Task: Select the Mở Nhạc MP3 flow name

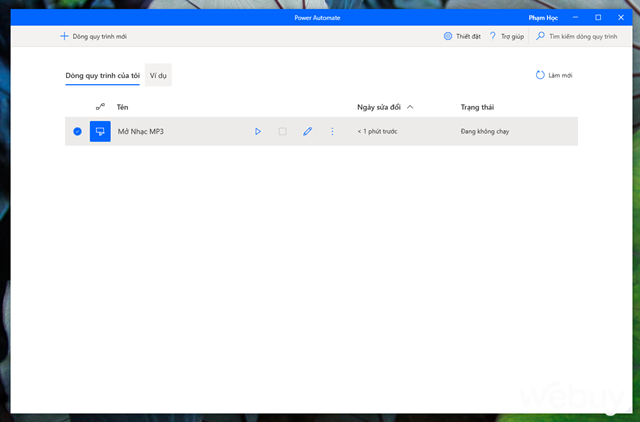Action: tap(140, 131)
